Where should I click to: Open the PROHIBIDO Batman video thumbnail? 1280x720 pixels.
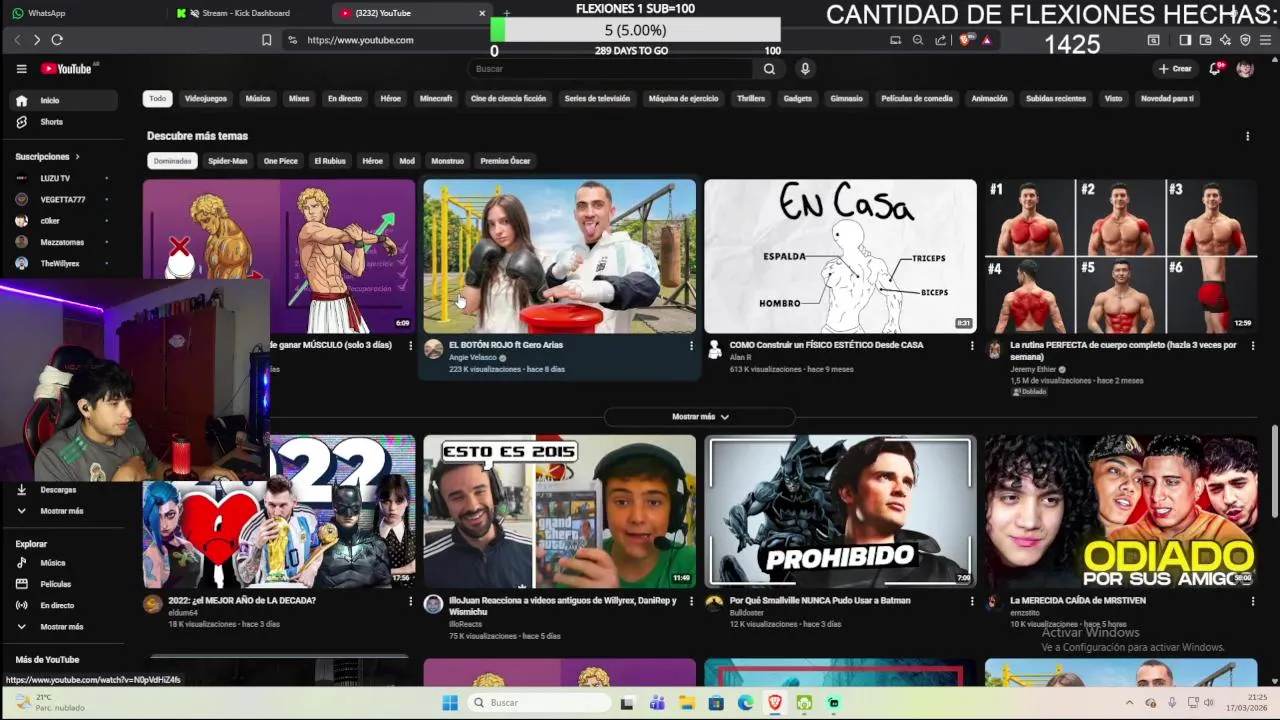(x=840, y=511)
